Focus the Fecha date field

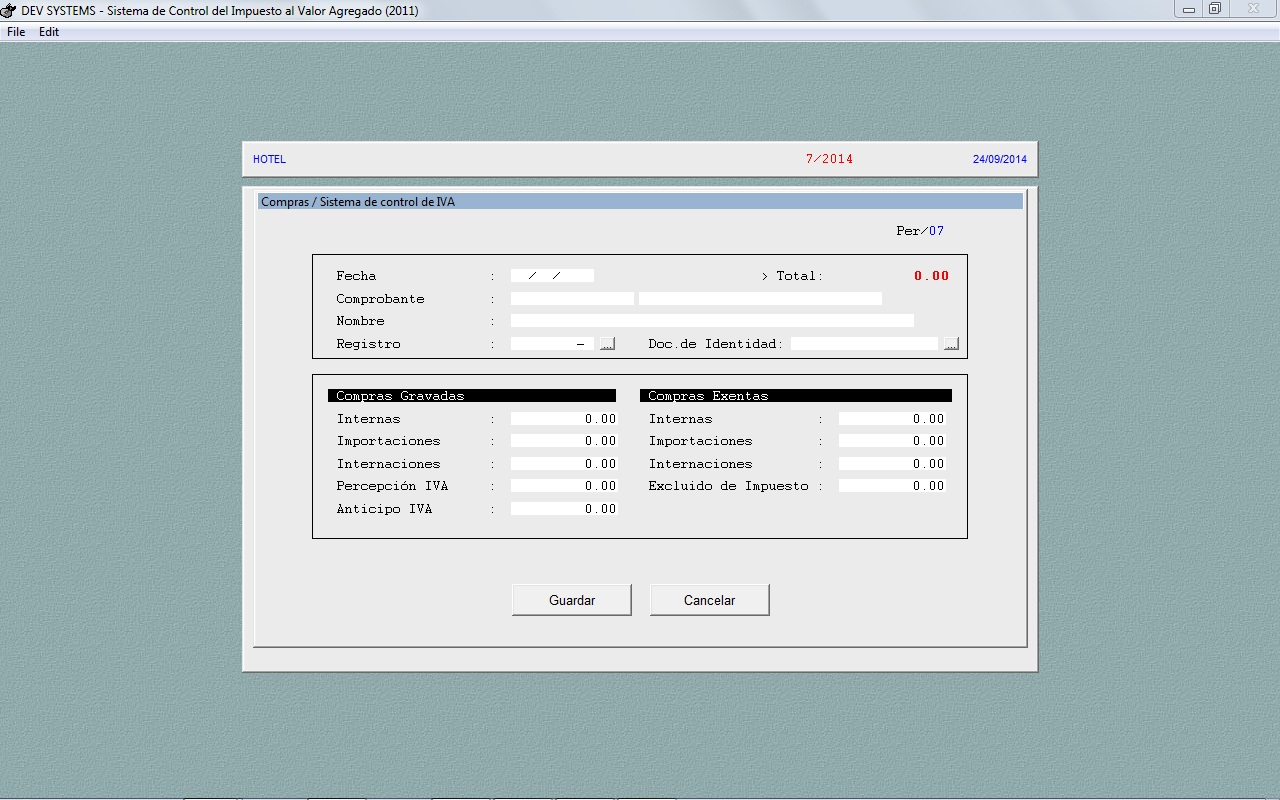point(552,276)
